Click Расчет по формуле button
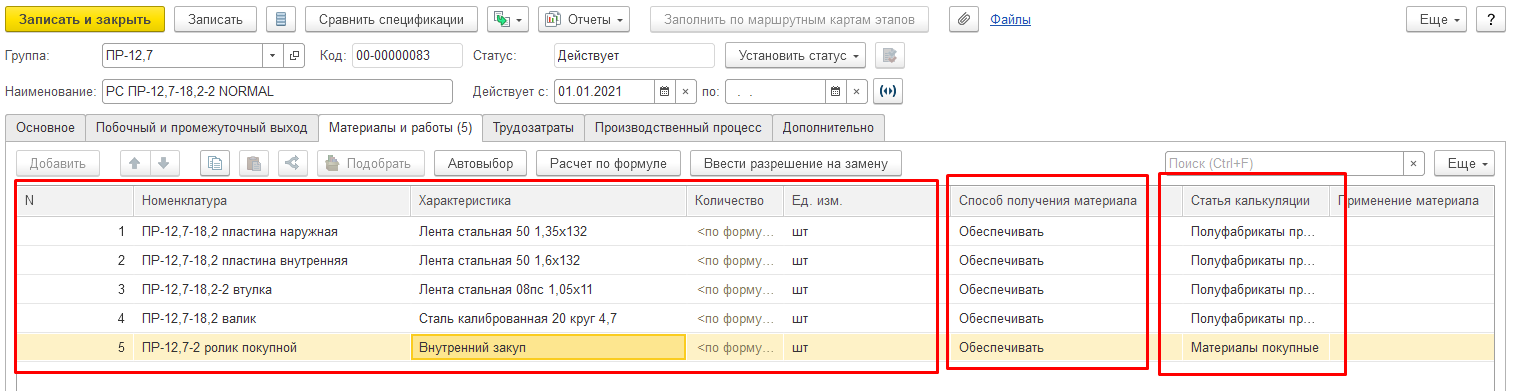Viewport: 1515px width, 391px height. (609, 163)
